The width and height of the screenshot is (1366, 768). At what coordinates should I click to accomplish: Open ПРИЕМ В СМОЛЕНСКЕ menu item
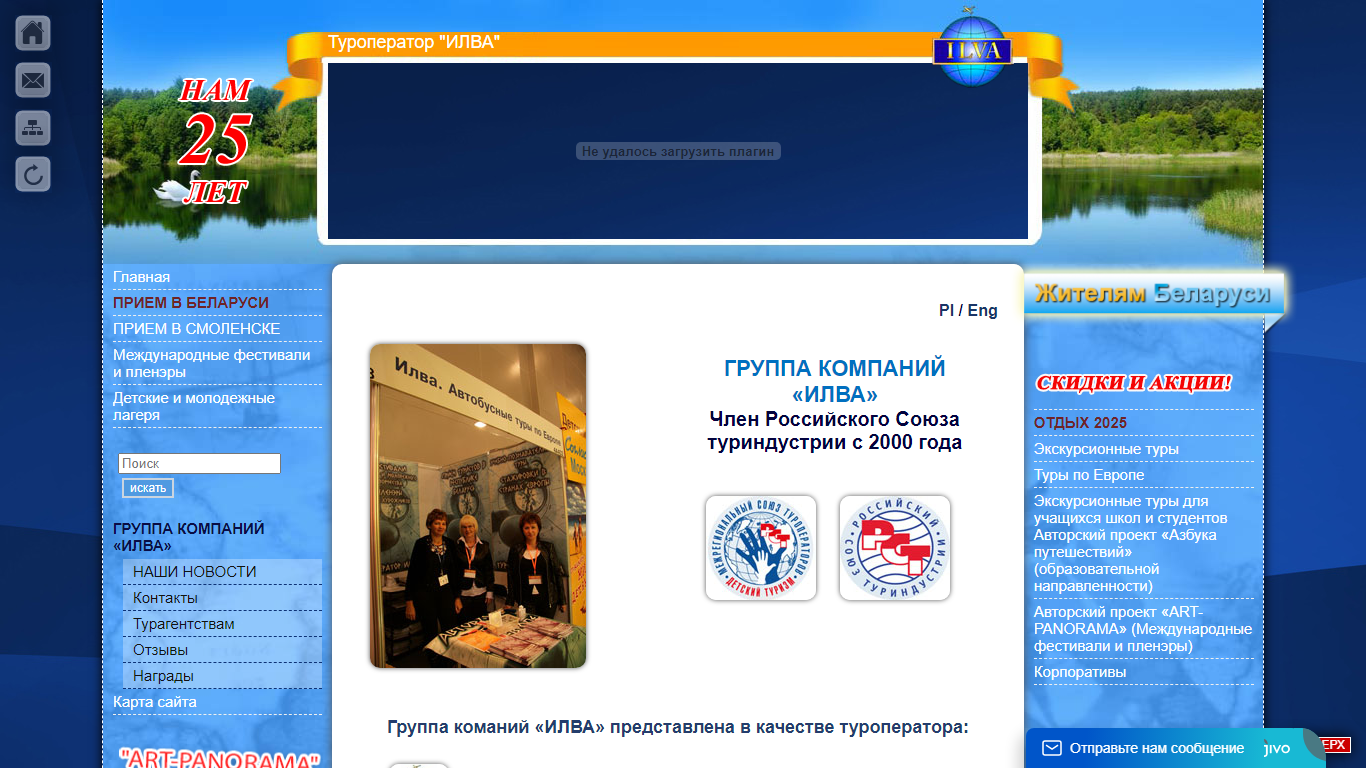197,329
